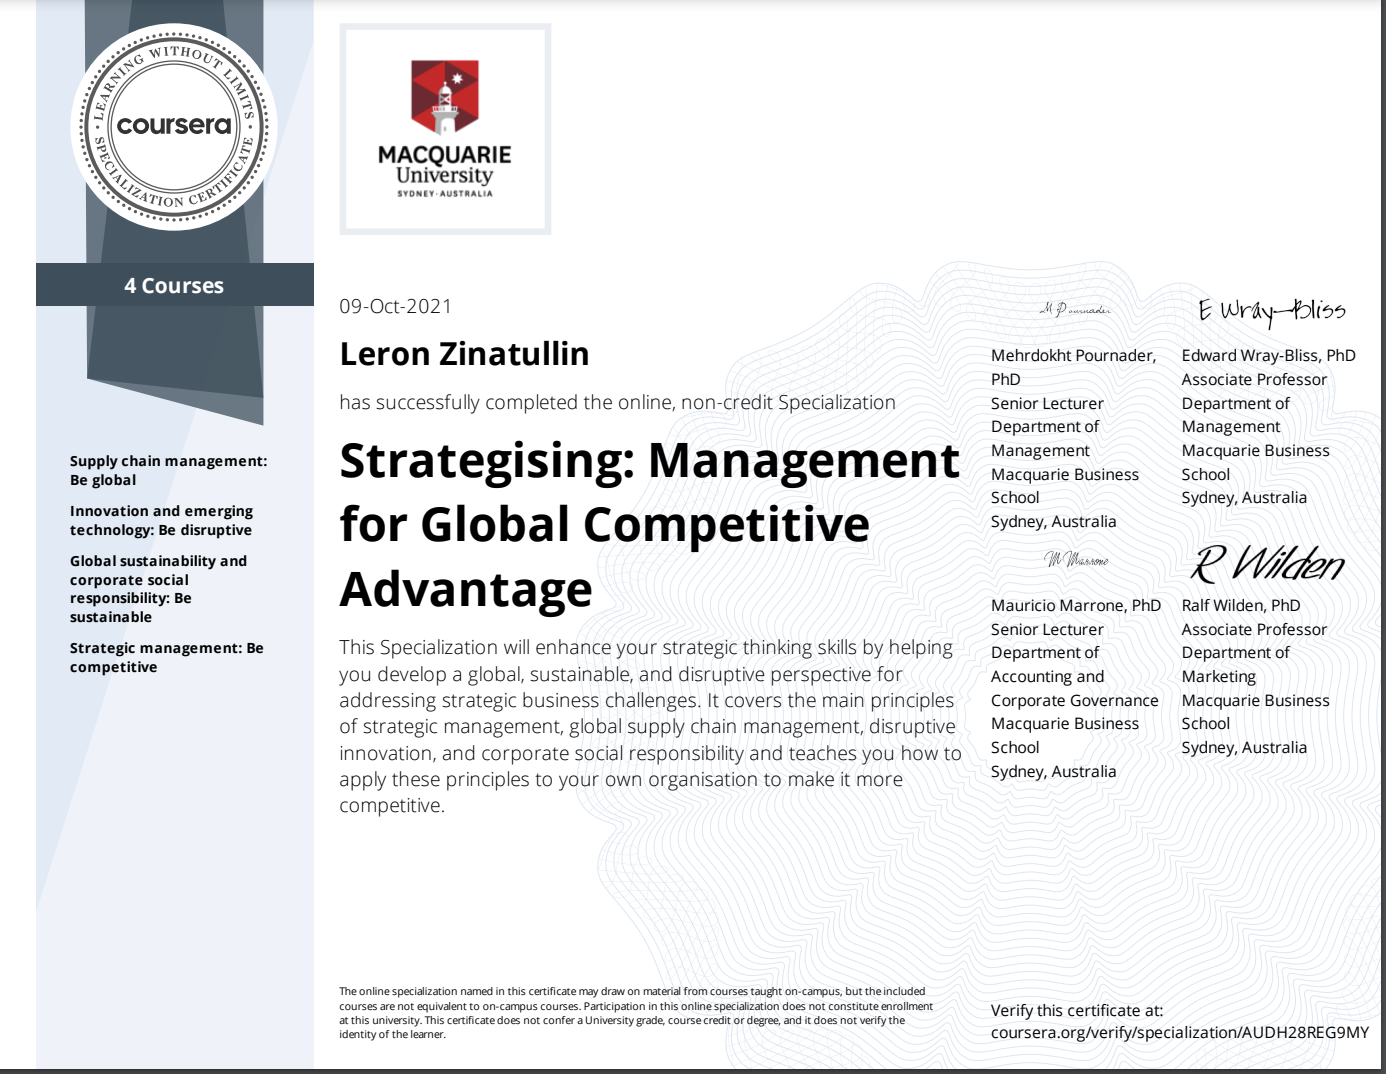Click the R Wilden signature
The width and height of the screenshot is (1386, 1074).
tap(1268, 564)
